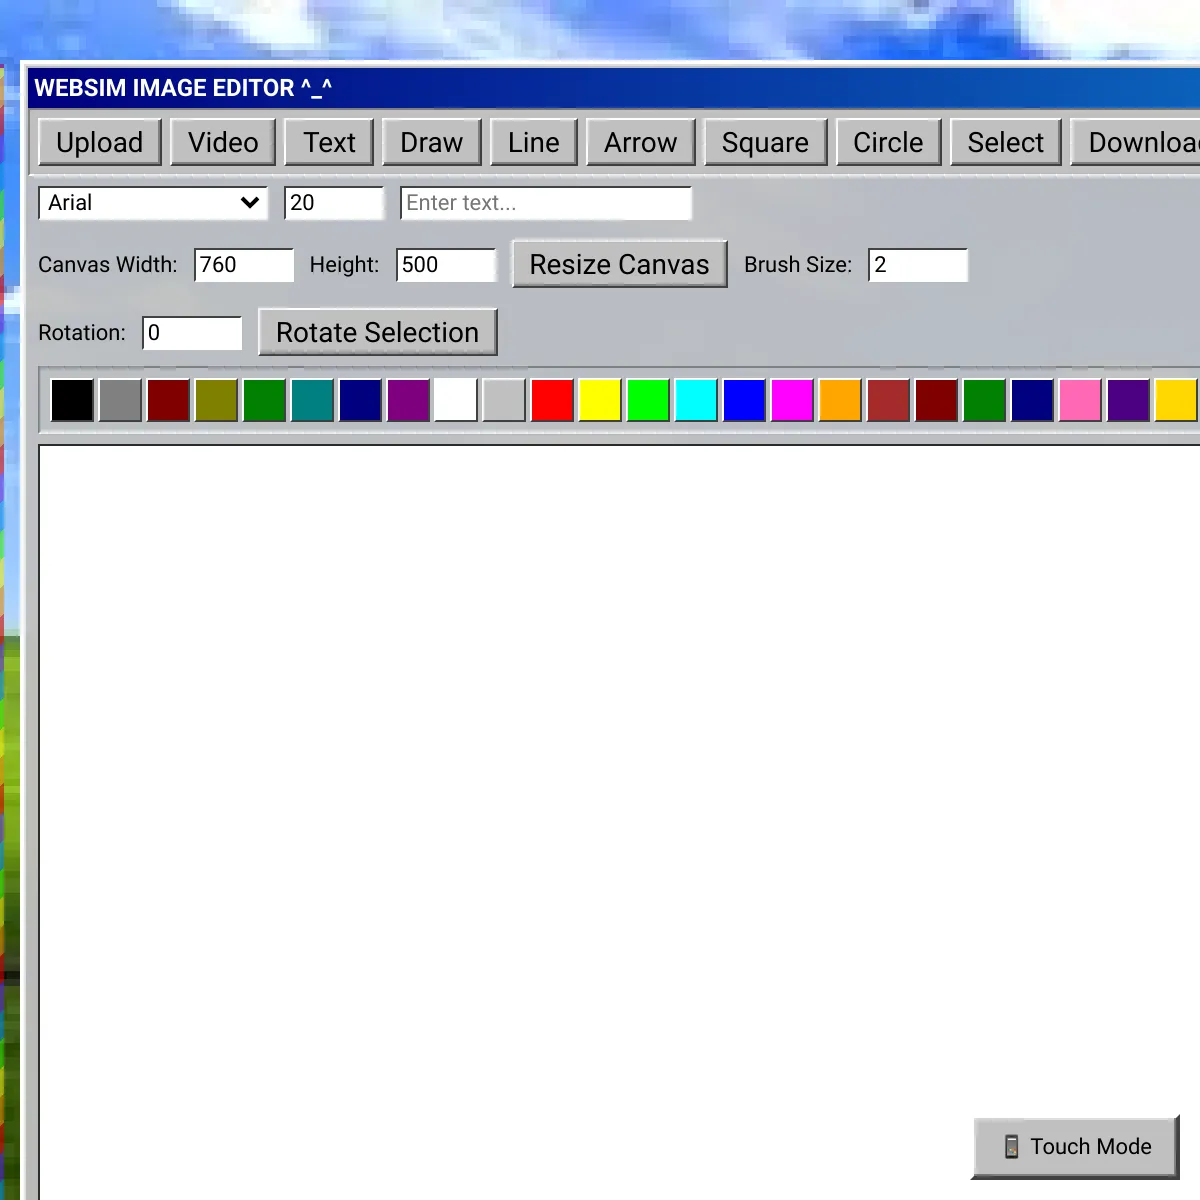
Task: Open the Arial font family dropdown
Action: point(152,203)
